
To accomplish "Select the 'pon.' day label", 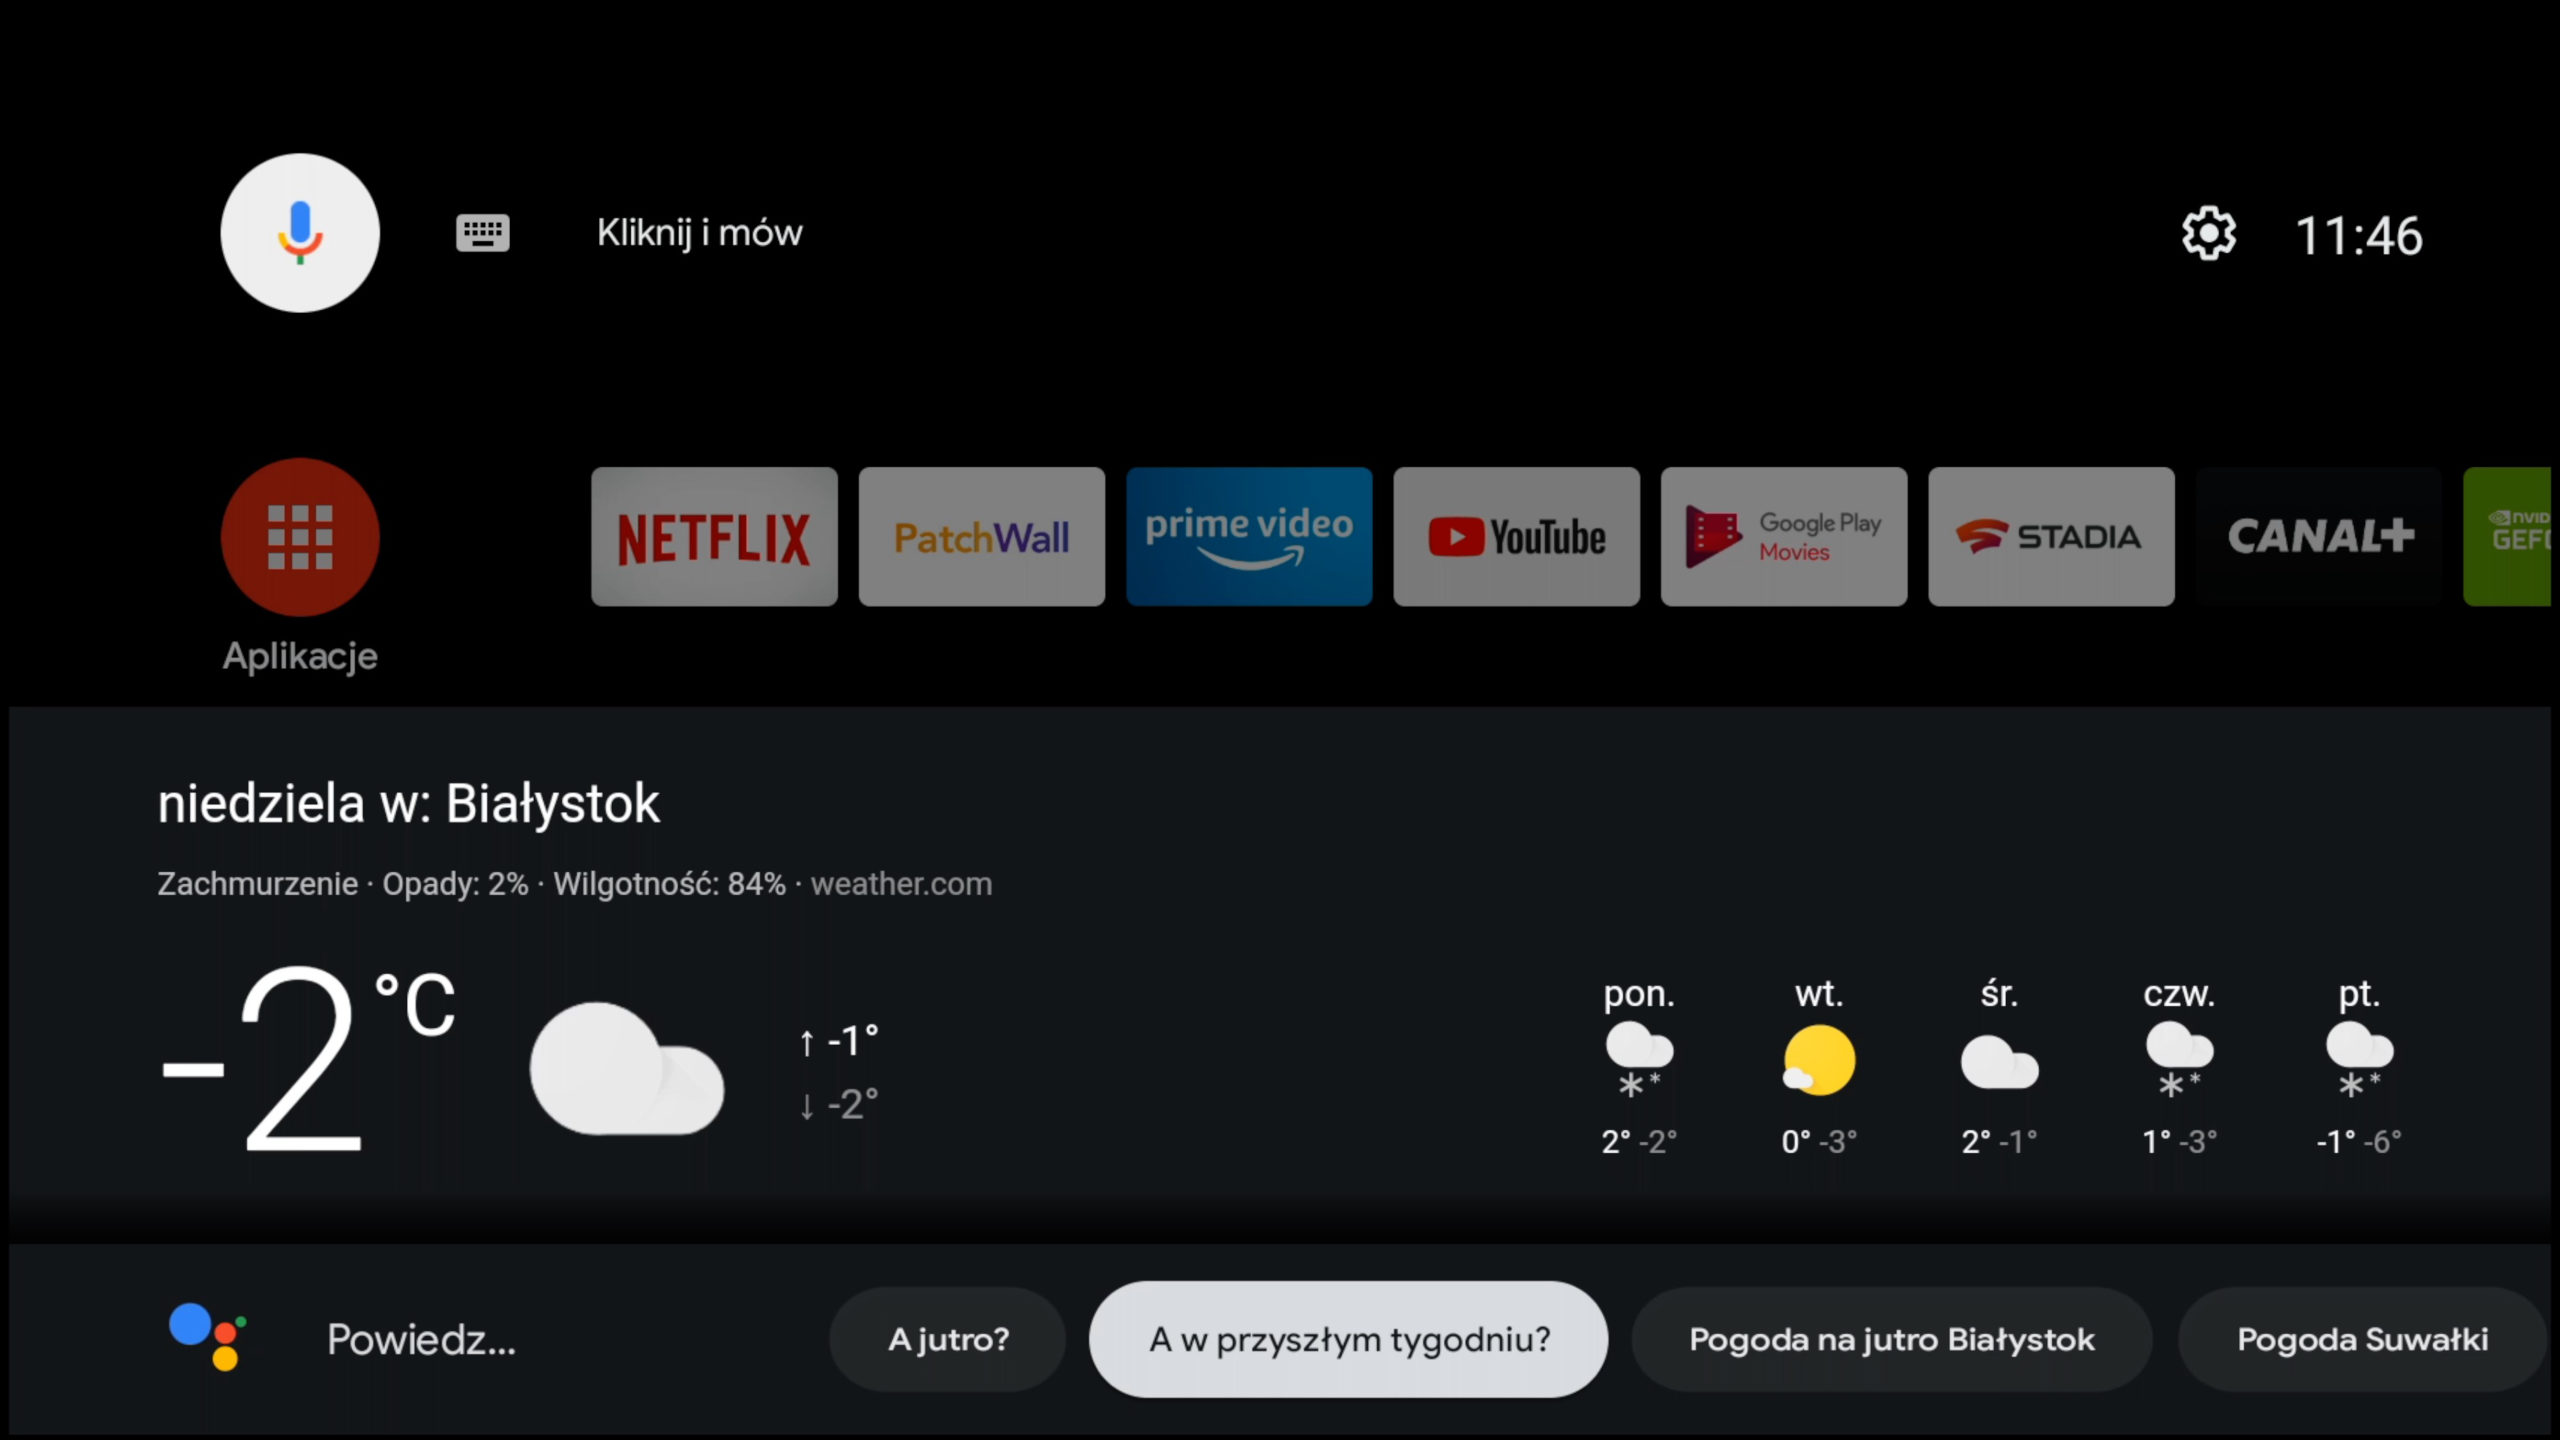I will point(1639,994).
